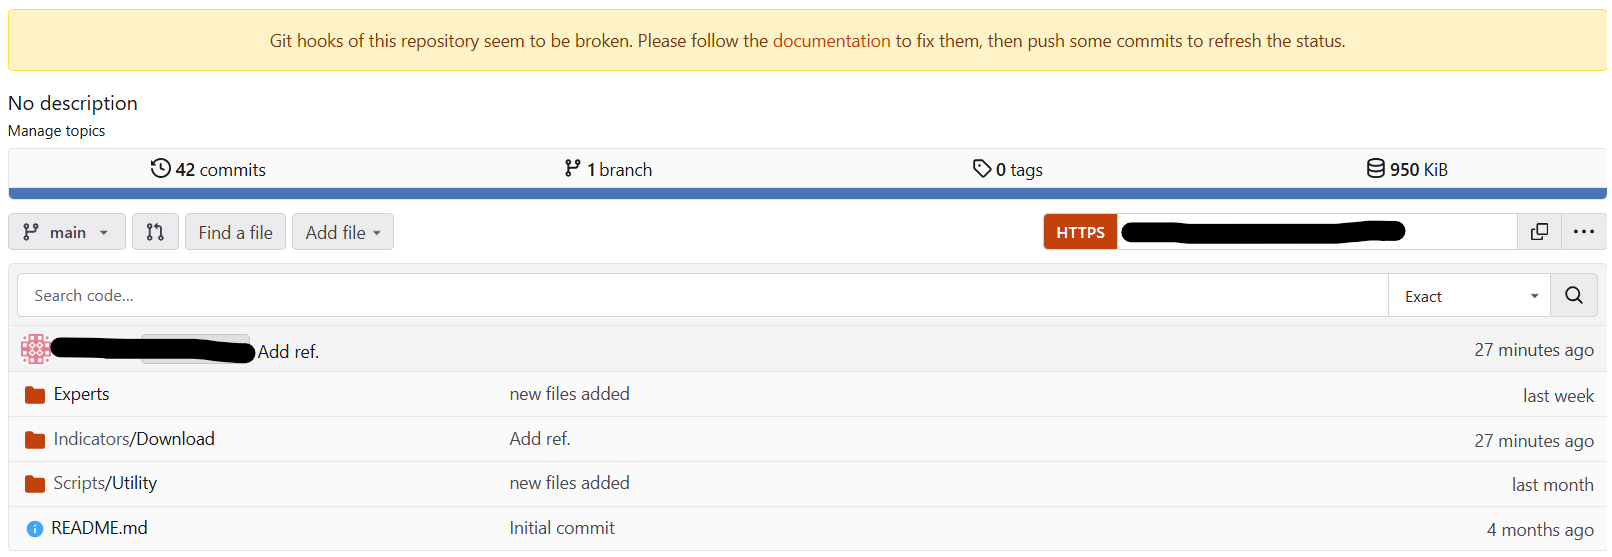Open the Exact search mode dropdown
The width and height of the screenshot is (1612, 557).
click(1469, 296)
